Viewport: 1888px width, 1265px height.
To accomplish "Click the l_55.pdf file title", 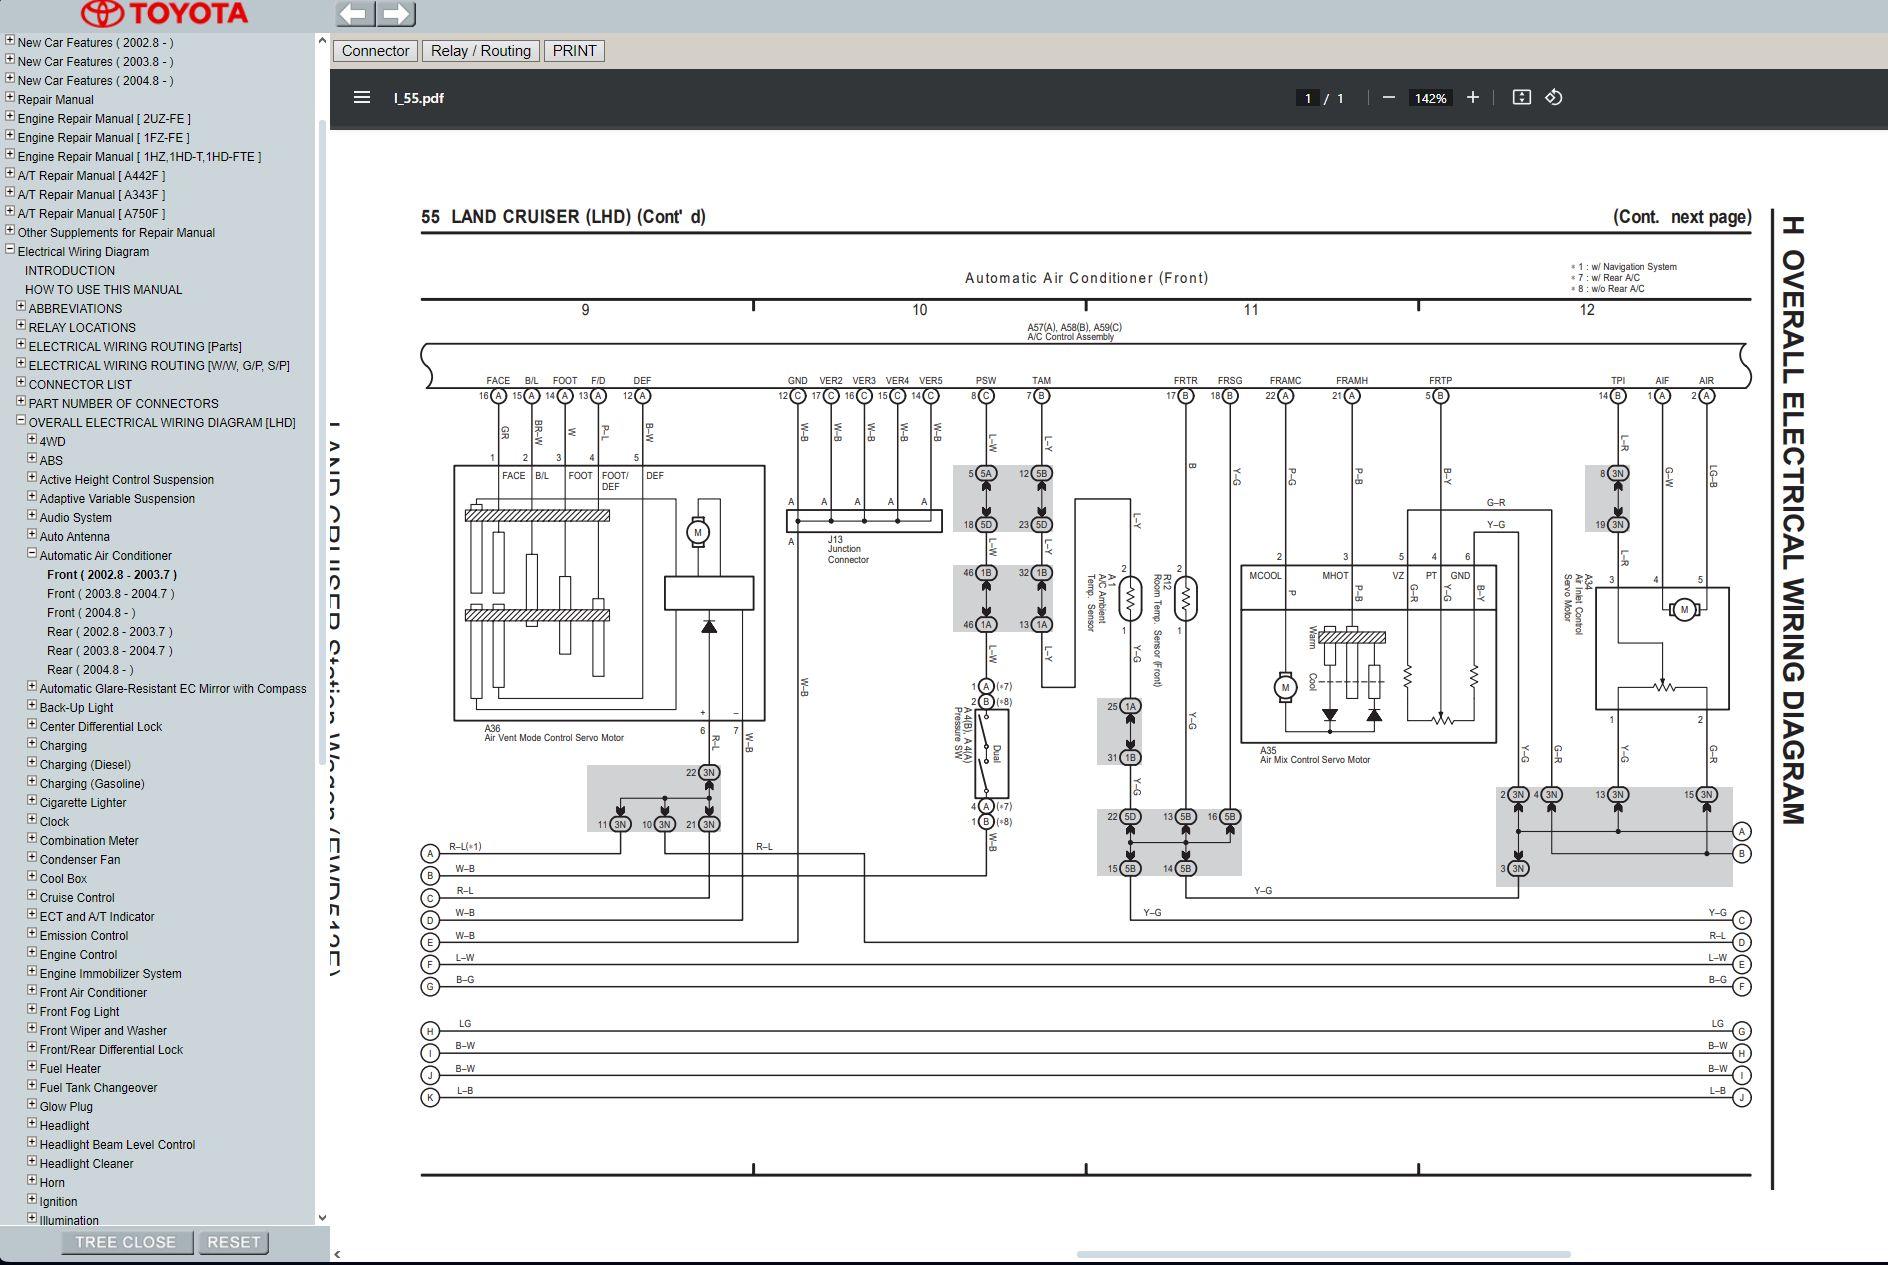I will pyautogui.click(x=419, y=98).
